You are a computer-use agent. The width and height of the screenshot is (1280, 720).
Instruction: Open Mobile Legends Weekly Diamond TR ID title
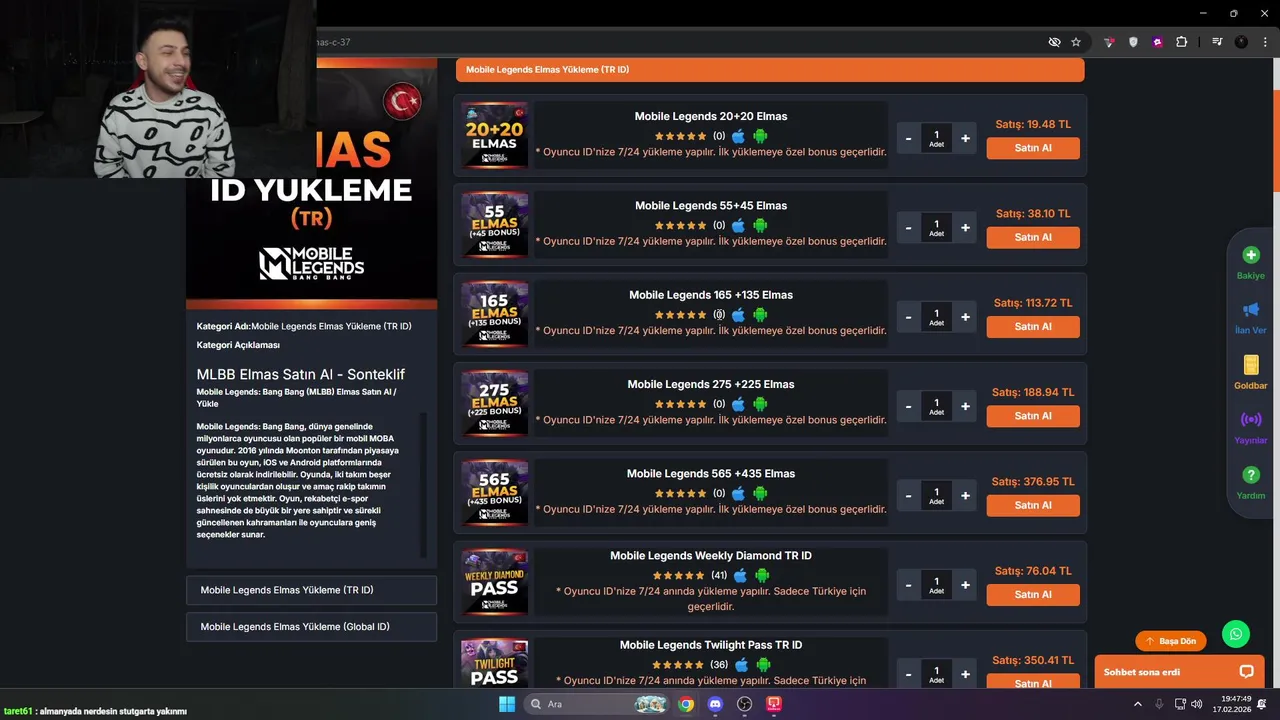coord(711,556)
